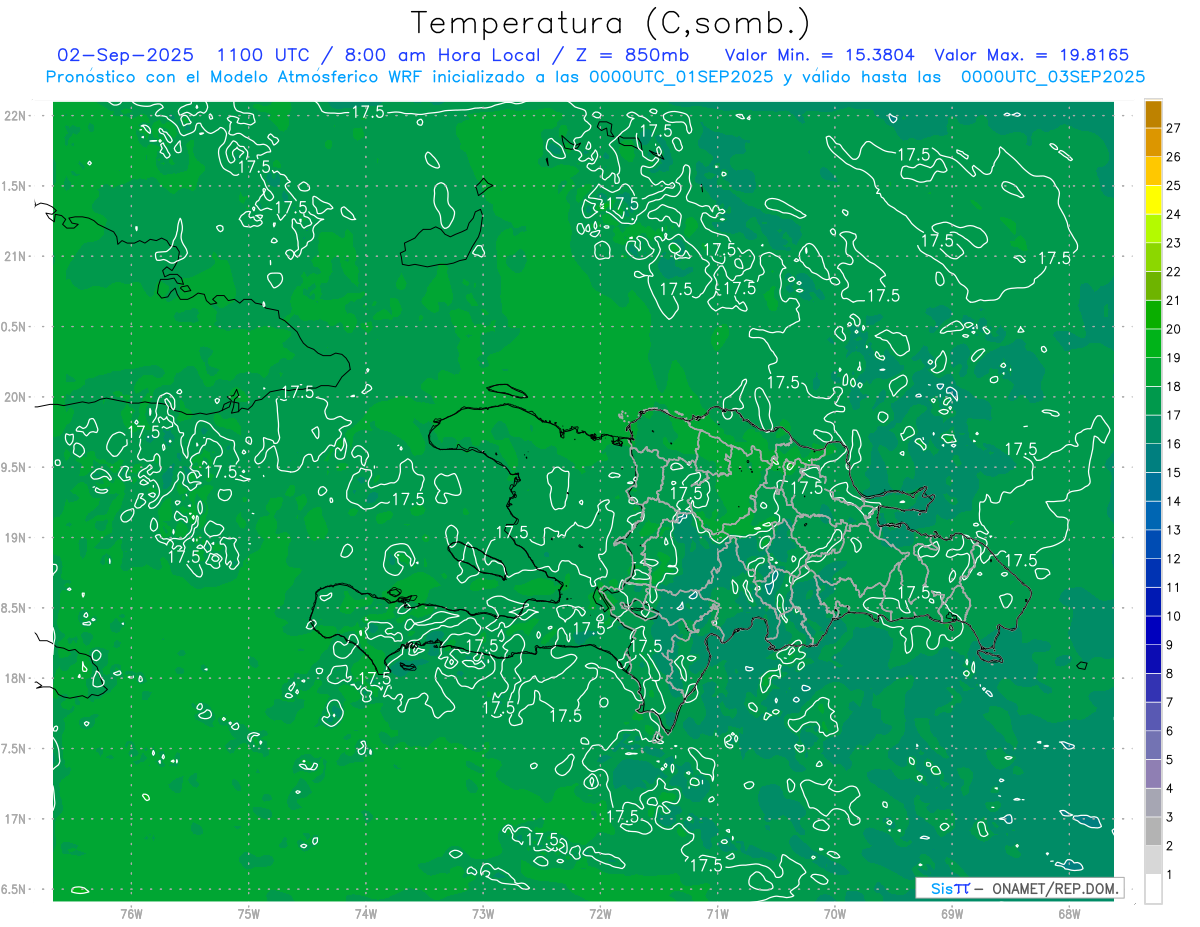Click color scale label '14'
Screen dimensions: 1200x927
click(1174, 501)
